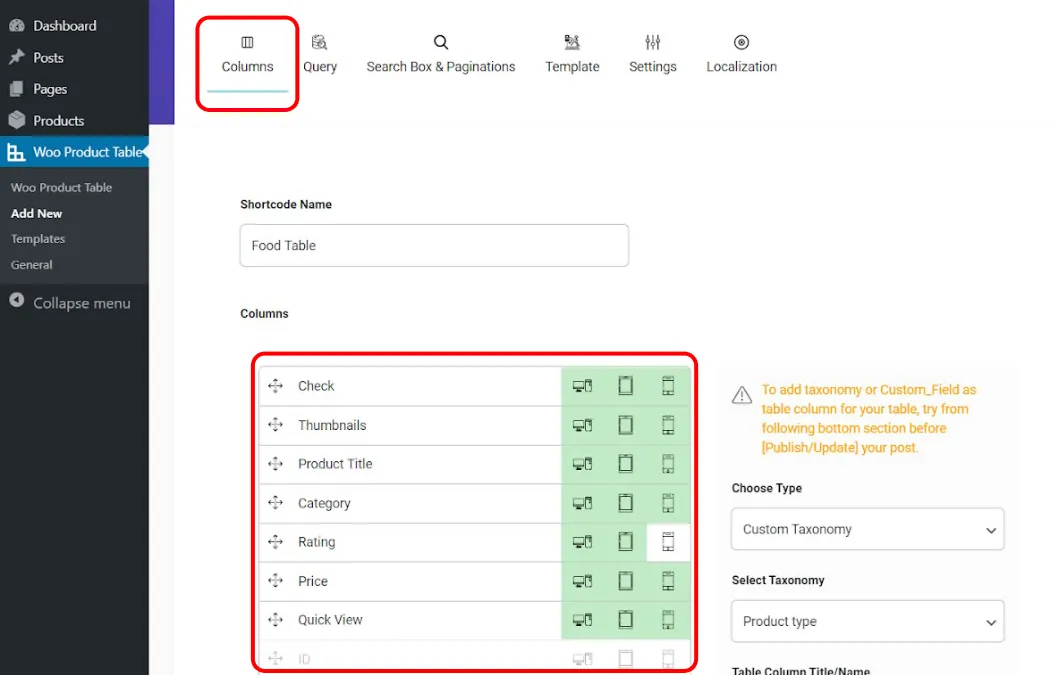The height and width of the screenshot is (675, 1057).
Task: Click inside the Shortcode Name field
Action: coord(434,245)
